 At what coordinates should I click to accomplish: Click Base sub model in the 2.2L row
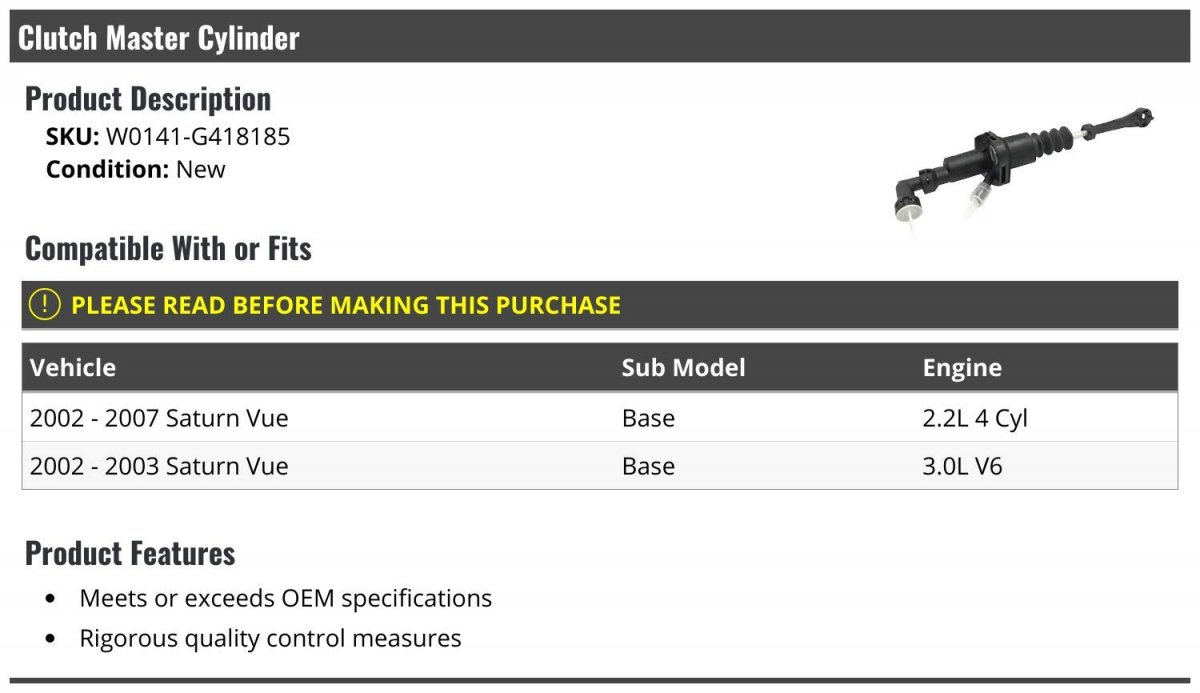pos(648,418)
